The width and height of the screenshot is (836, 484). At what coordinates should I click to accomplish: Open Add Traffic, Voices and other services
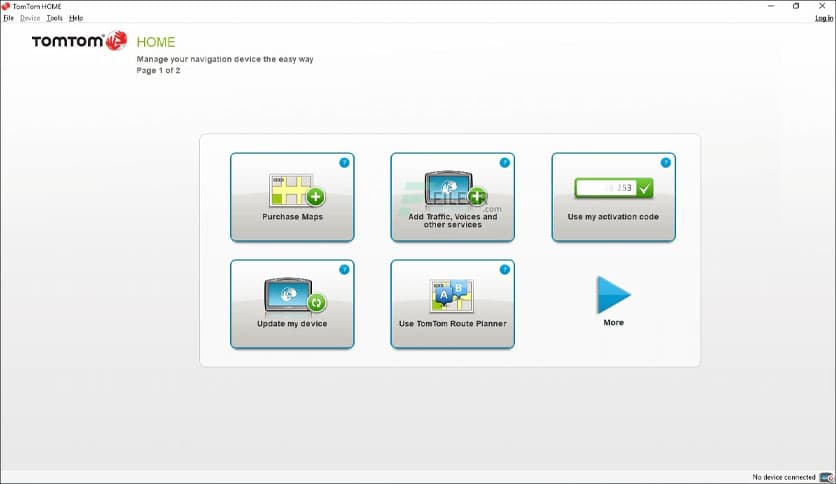tap(453, 197)
